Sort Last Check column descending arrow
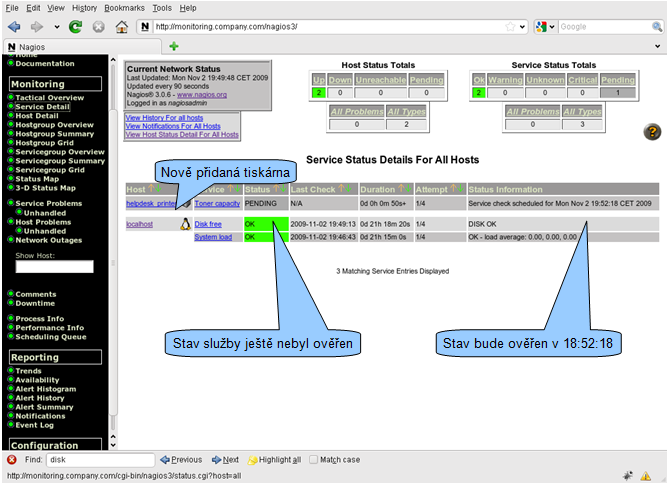The image size is (668, 485). tap(348, 188)
